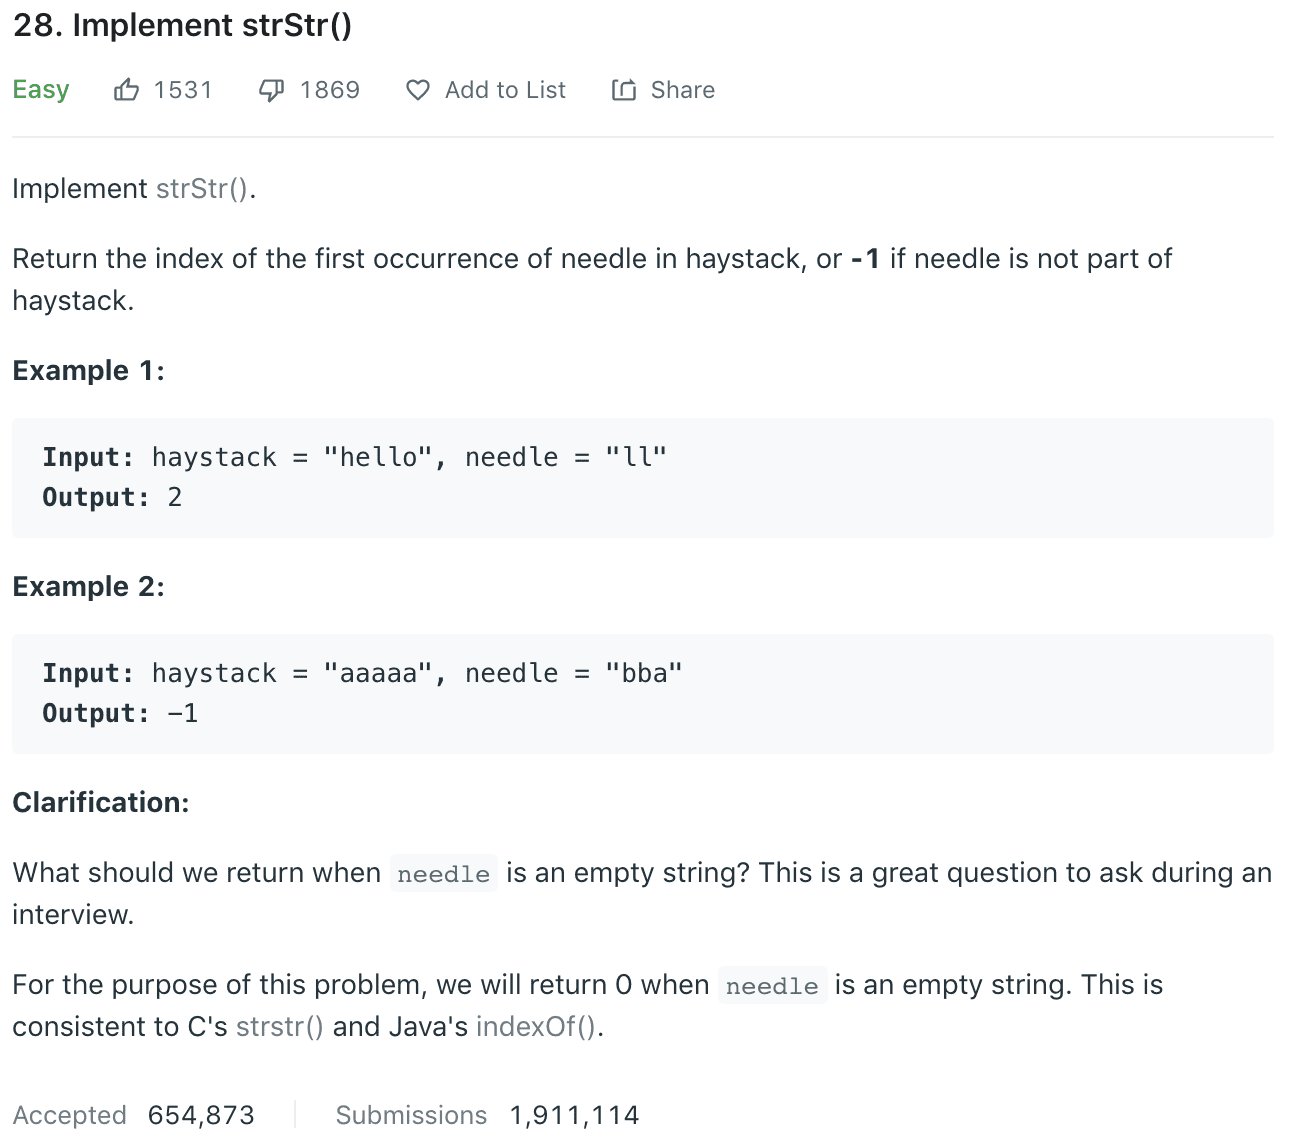This screenshot has height=1148, width=1308.
Task: Open the strStr() link in description
Action: coord(202,189)
